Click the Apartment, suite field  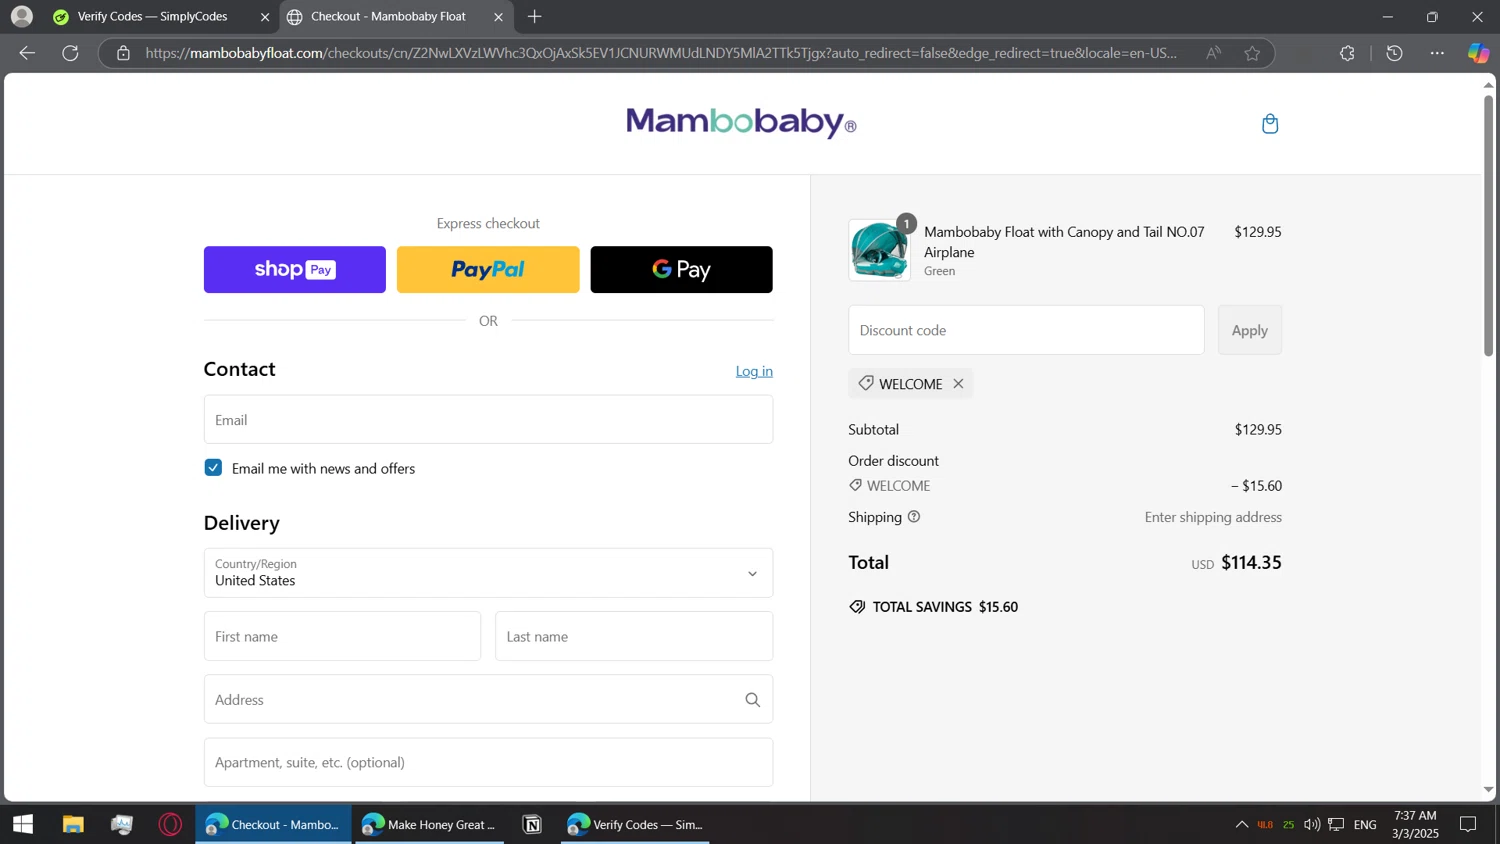click(x=488, y=762)
